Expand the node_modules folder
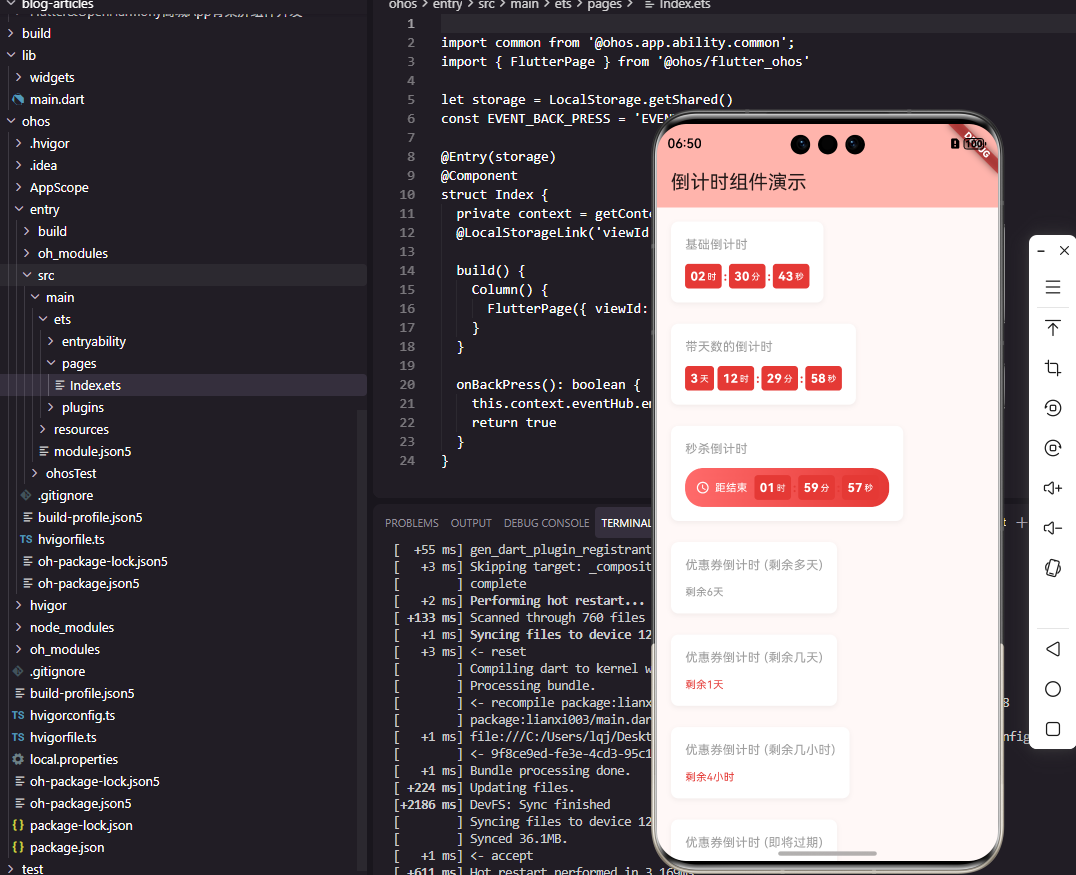This screenshot has height=875, width=1076. click(19, 627)
